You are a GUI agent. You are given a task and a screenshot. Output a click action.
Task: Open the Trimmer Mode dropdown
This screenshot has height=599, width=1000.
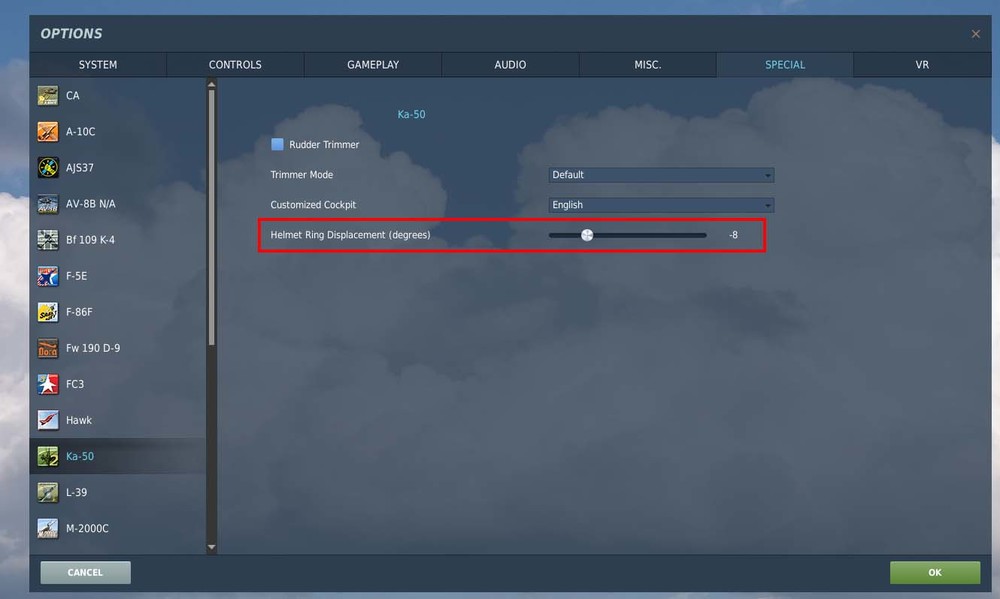(x=661, y=175)
